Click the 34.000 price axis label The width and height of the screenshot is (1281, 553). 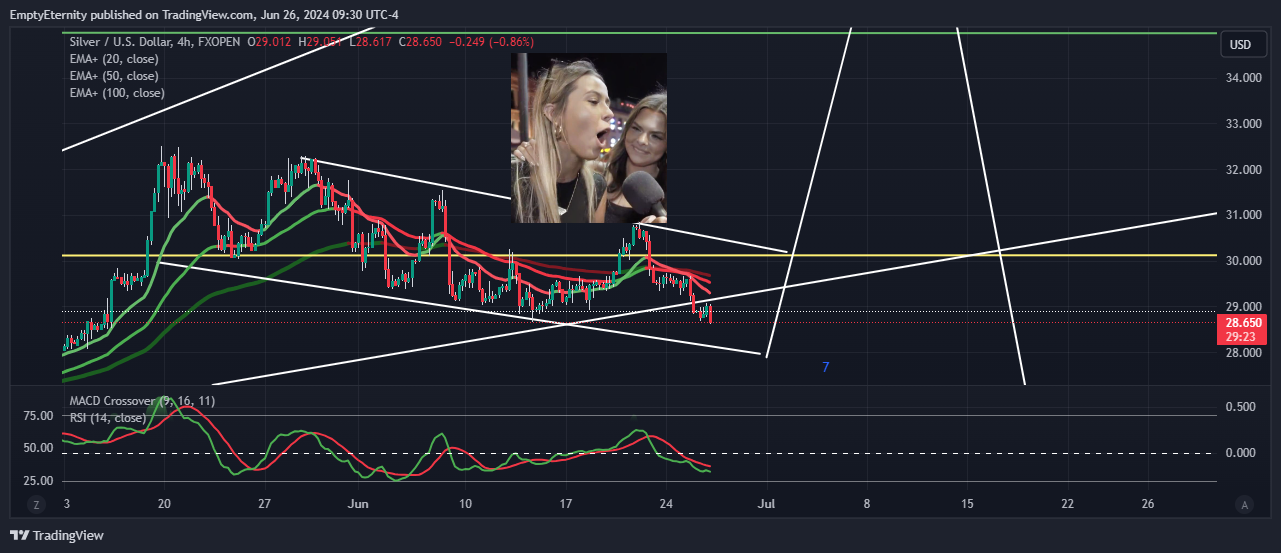pyautogui.click(x=1244, y=78)
